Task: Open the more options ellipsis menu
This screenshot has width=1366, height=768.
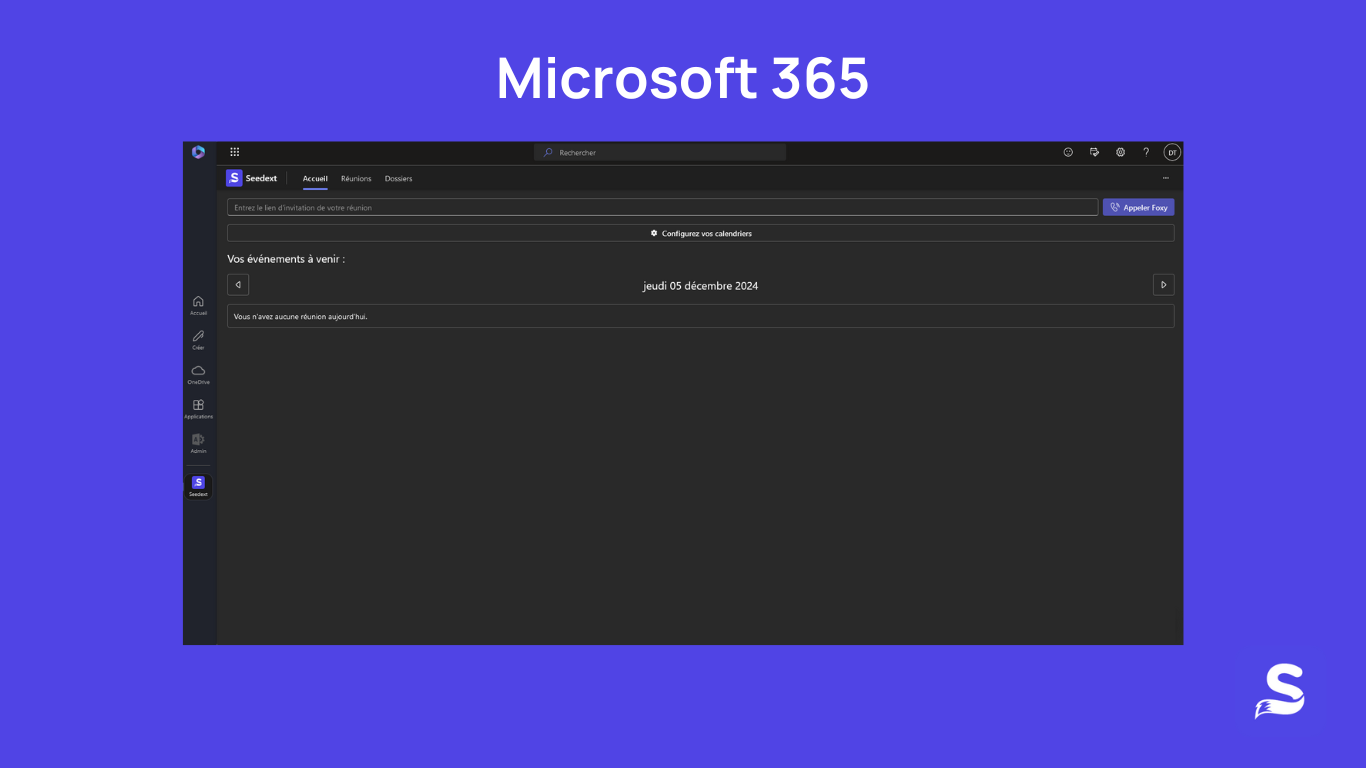Action: pyautogui.click(x=1165, y=178)
